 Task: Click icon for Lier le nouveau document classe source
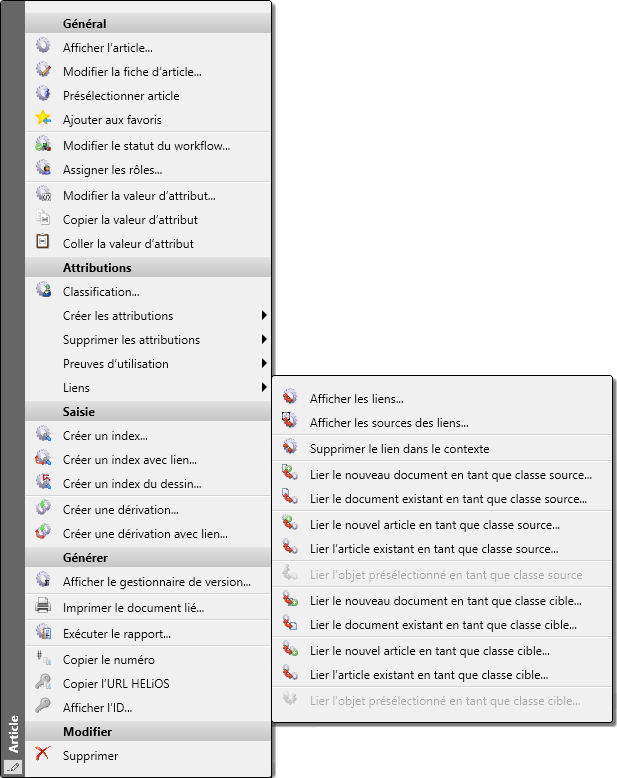pyautogui.click(x=290, y=472)
